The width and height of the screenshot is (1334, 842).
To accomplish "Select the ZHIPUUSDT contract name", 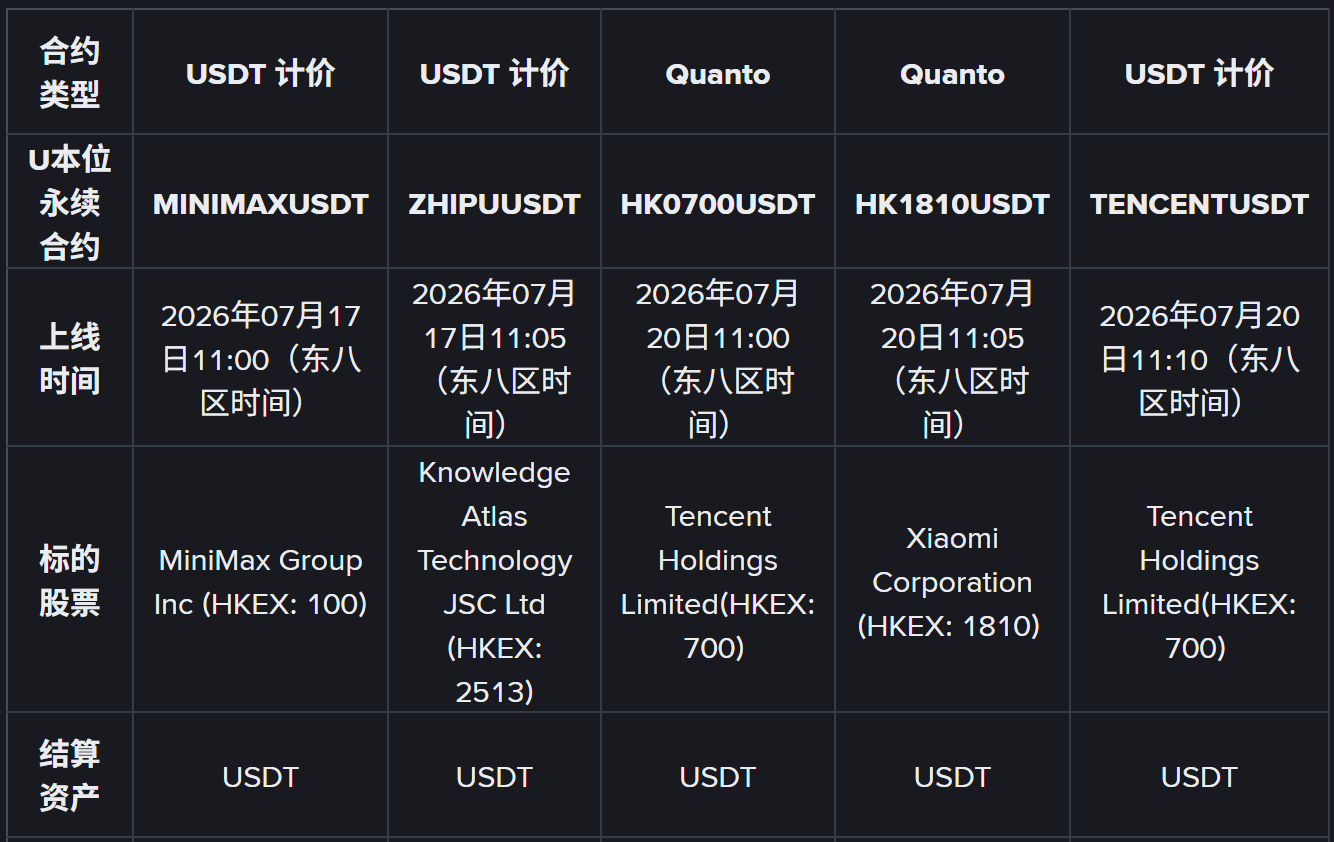I will point(494,204).
